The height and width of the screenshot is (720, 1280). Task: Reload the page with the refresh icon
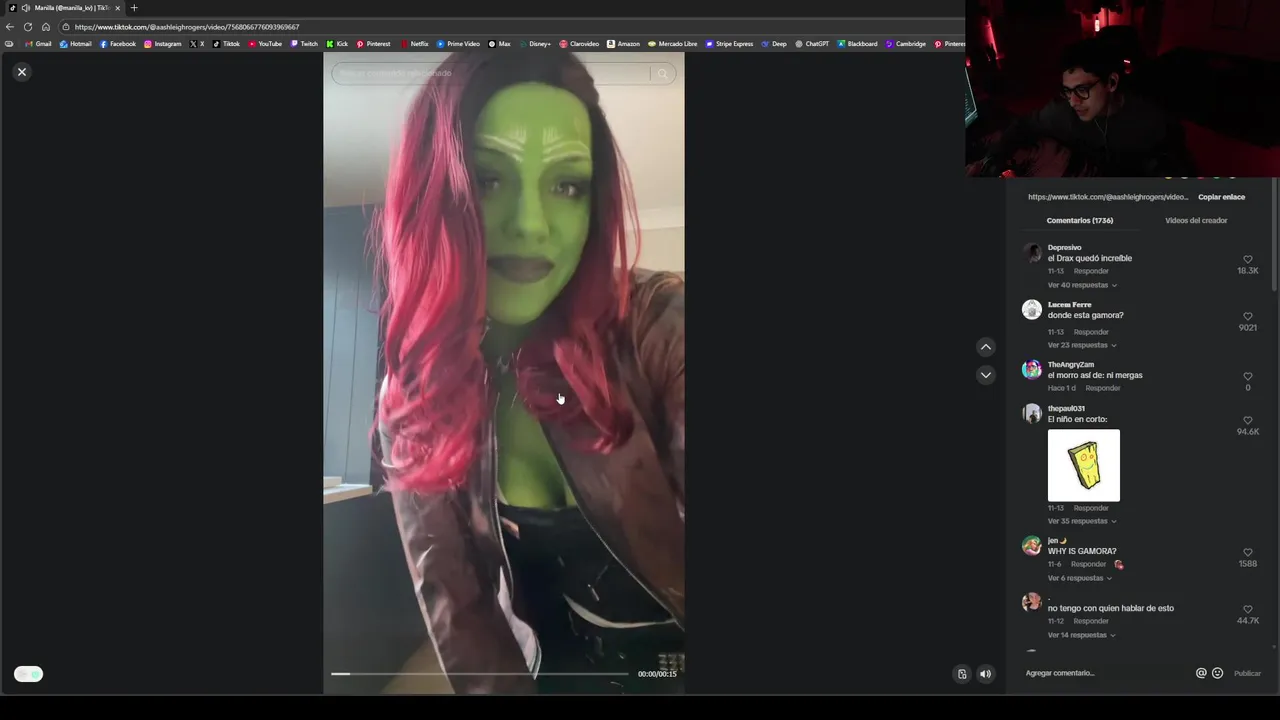point(28,27)
